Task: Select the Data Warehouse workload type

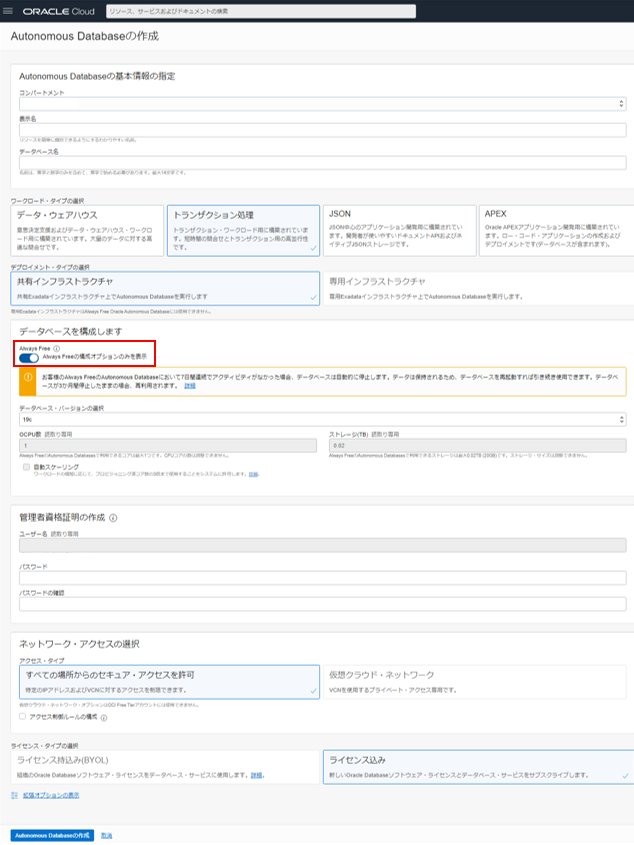Action: coord(87,230)
